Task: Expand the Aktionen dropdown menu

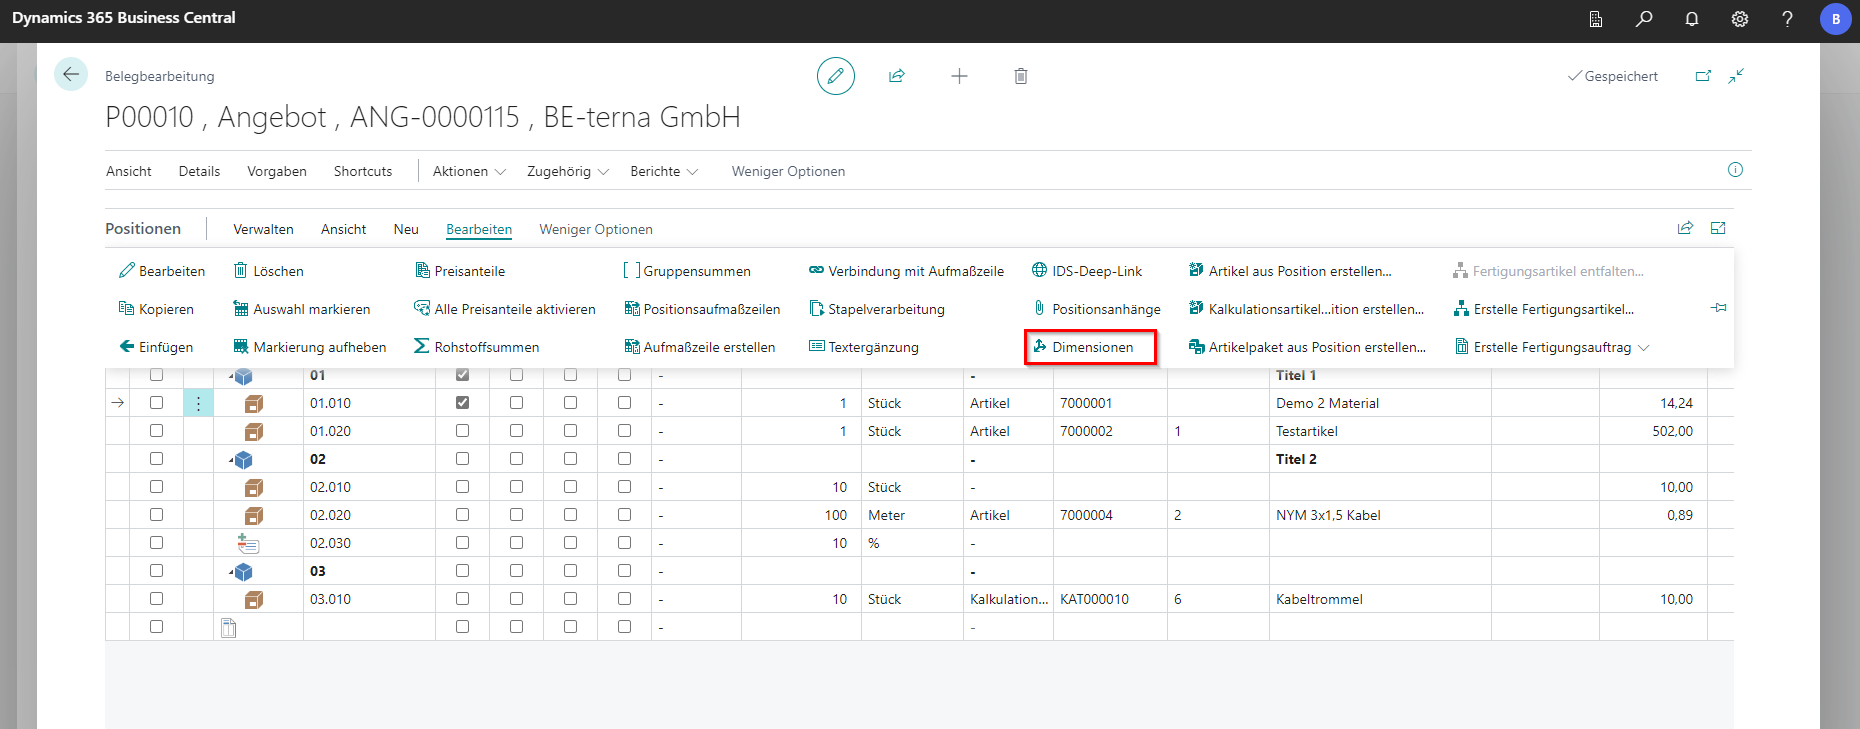Action: 469,171
